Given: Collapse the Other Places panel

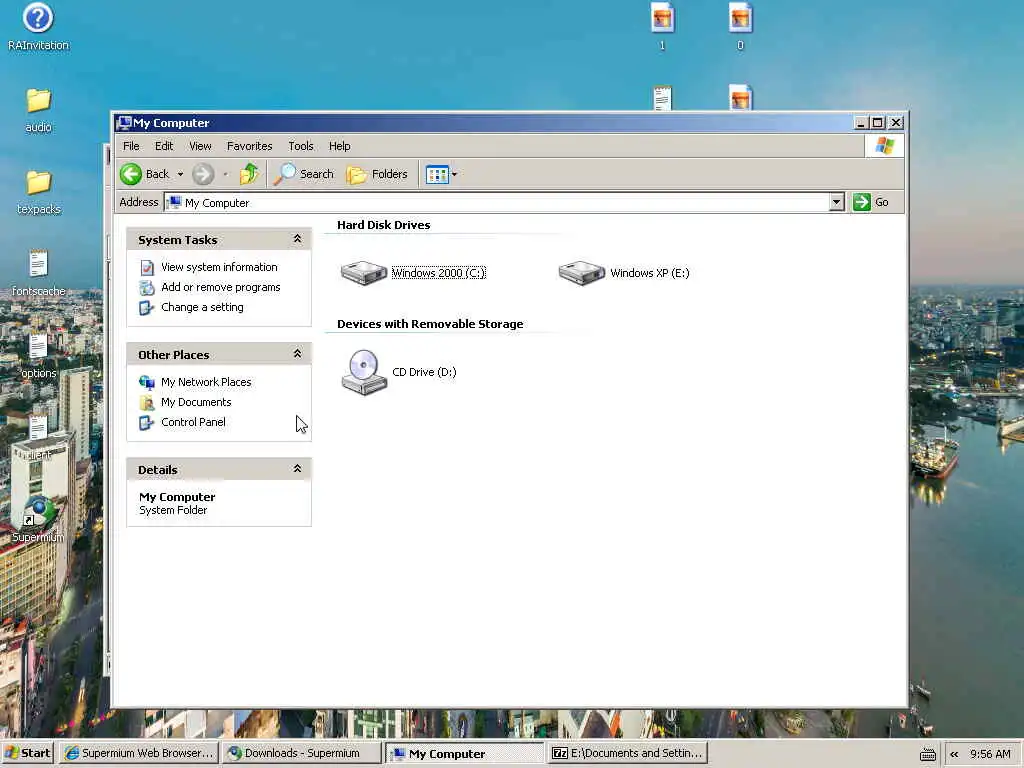Looking at the screenshot, I should (297, 354).
